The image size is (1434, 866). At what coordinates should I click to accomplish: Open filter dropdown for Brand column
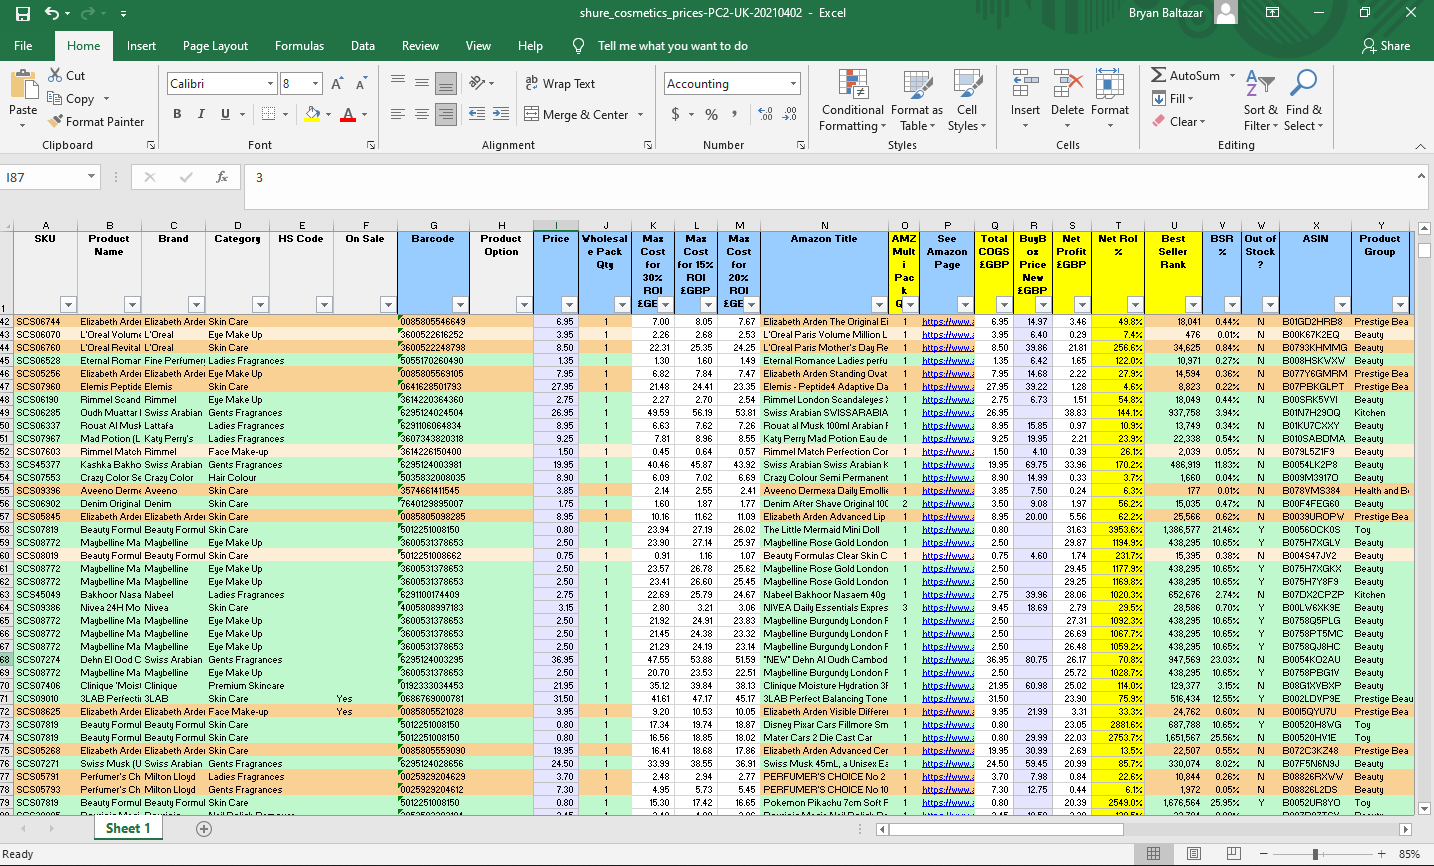point(196,305)
